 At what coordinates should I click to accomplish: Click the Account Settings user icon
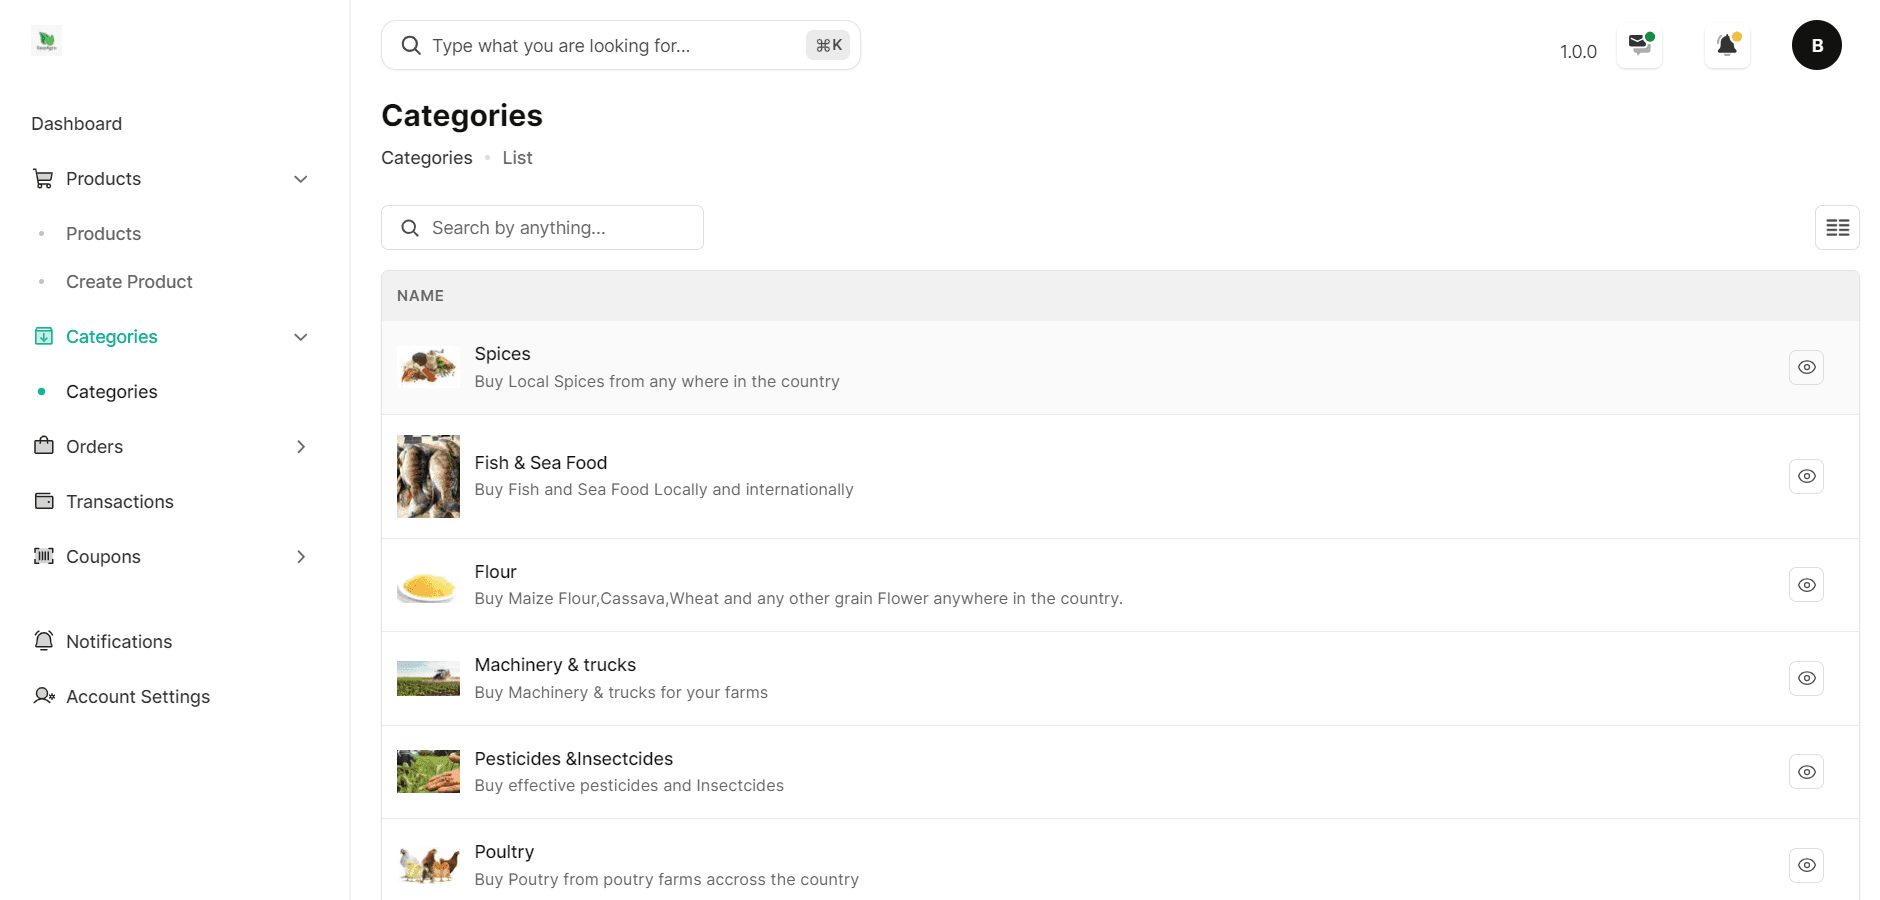coord(44,696)
